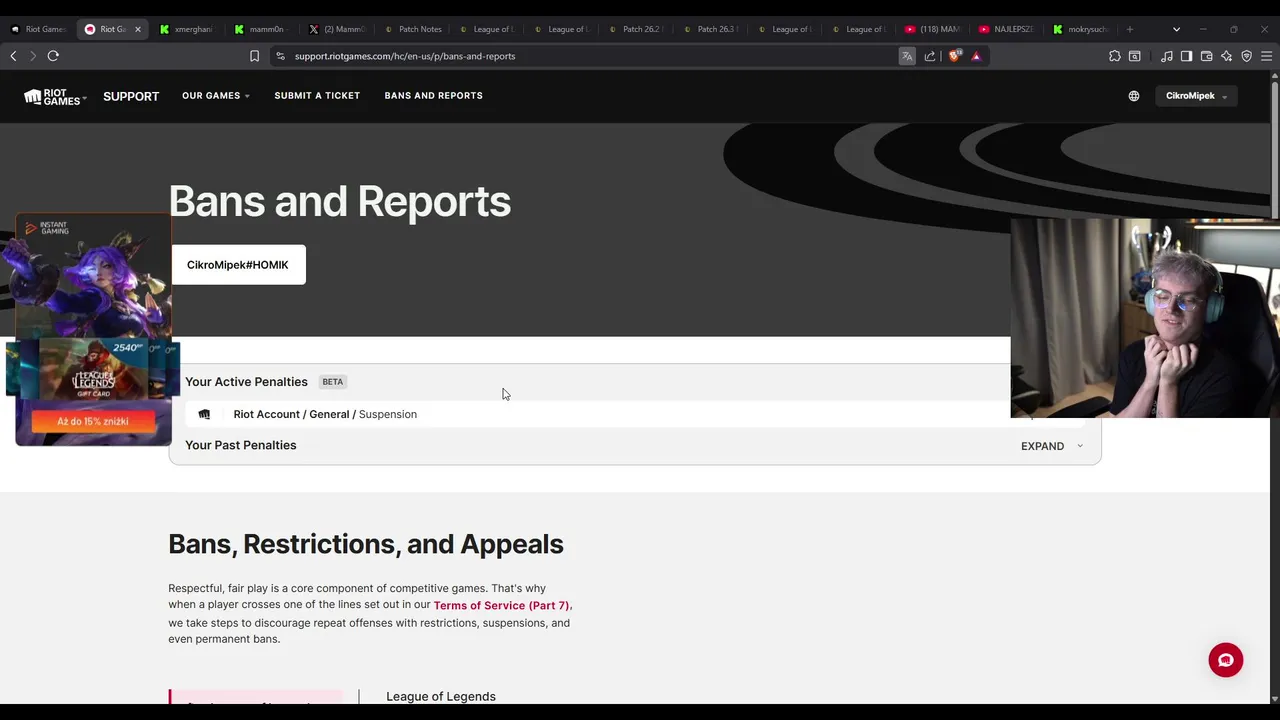Viewport: 1280px width, 720px height.
Task: Click the Riot Games logo
Action: point(55,97)
